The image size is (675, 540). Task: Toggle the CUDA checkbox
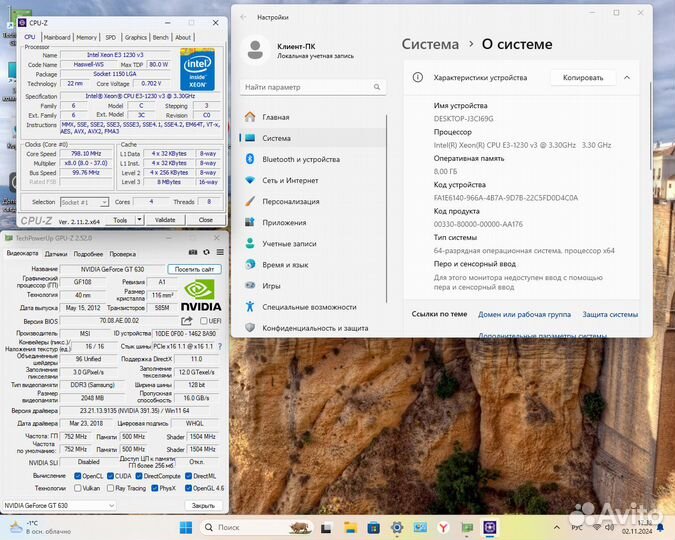click(110, 476)
